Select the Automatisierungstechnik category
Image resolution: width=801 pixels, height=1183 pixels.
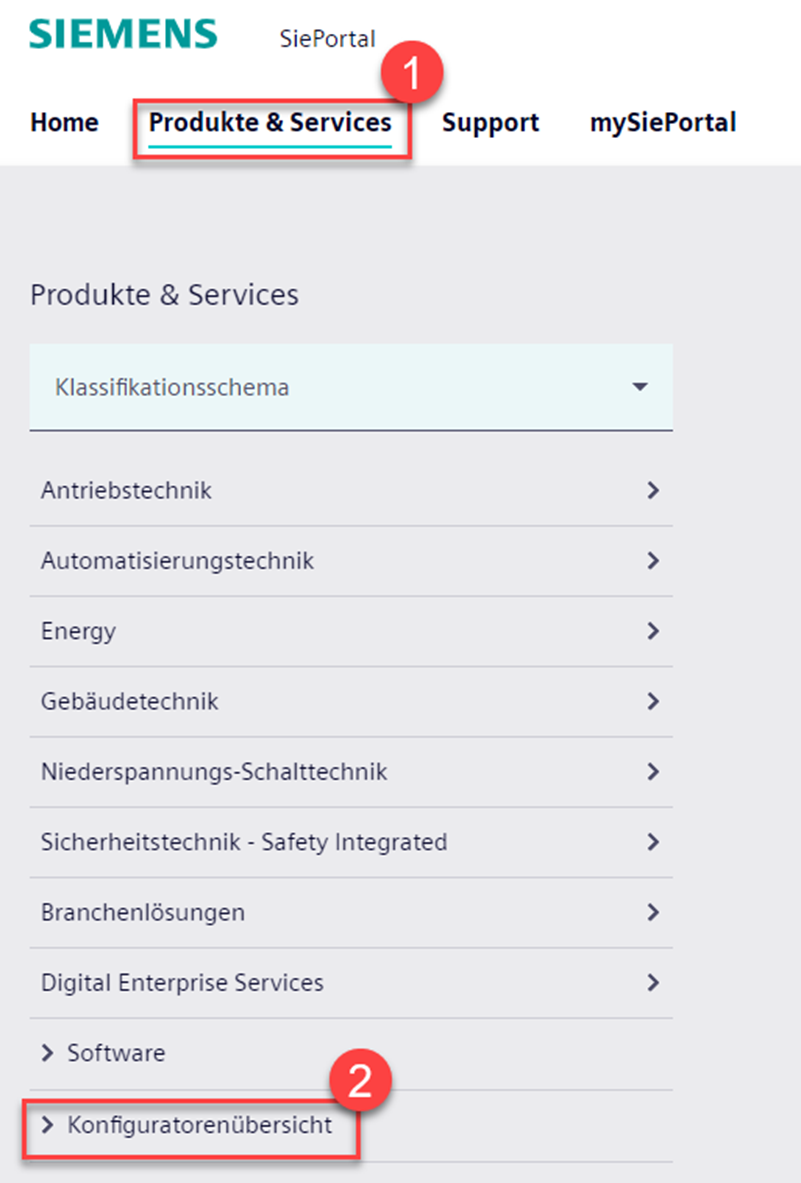(177, 561)
